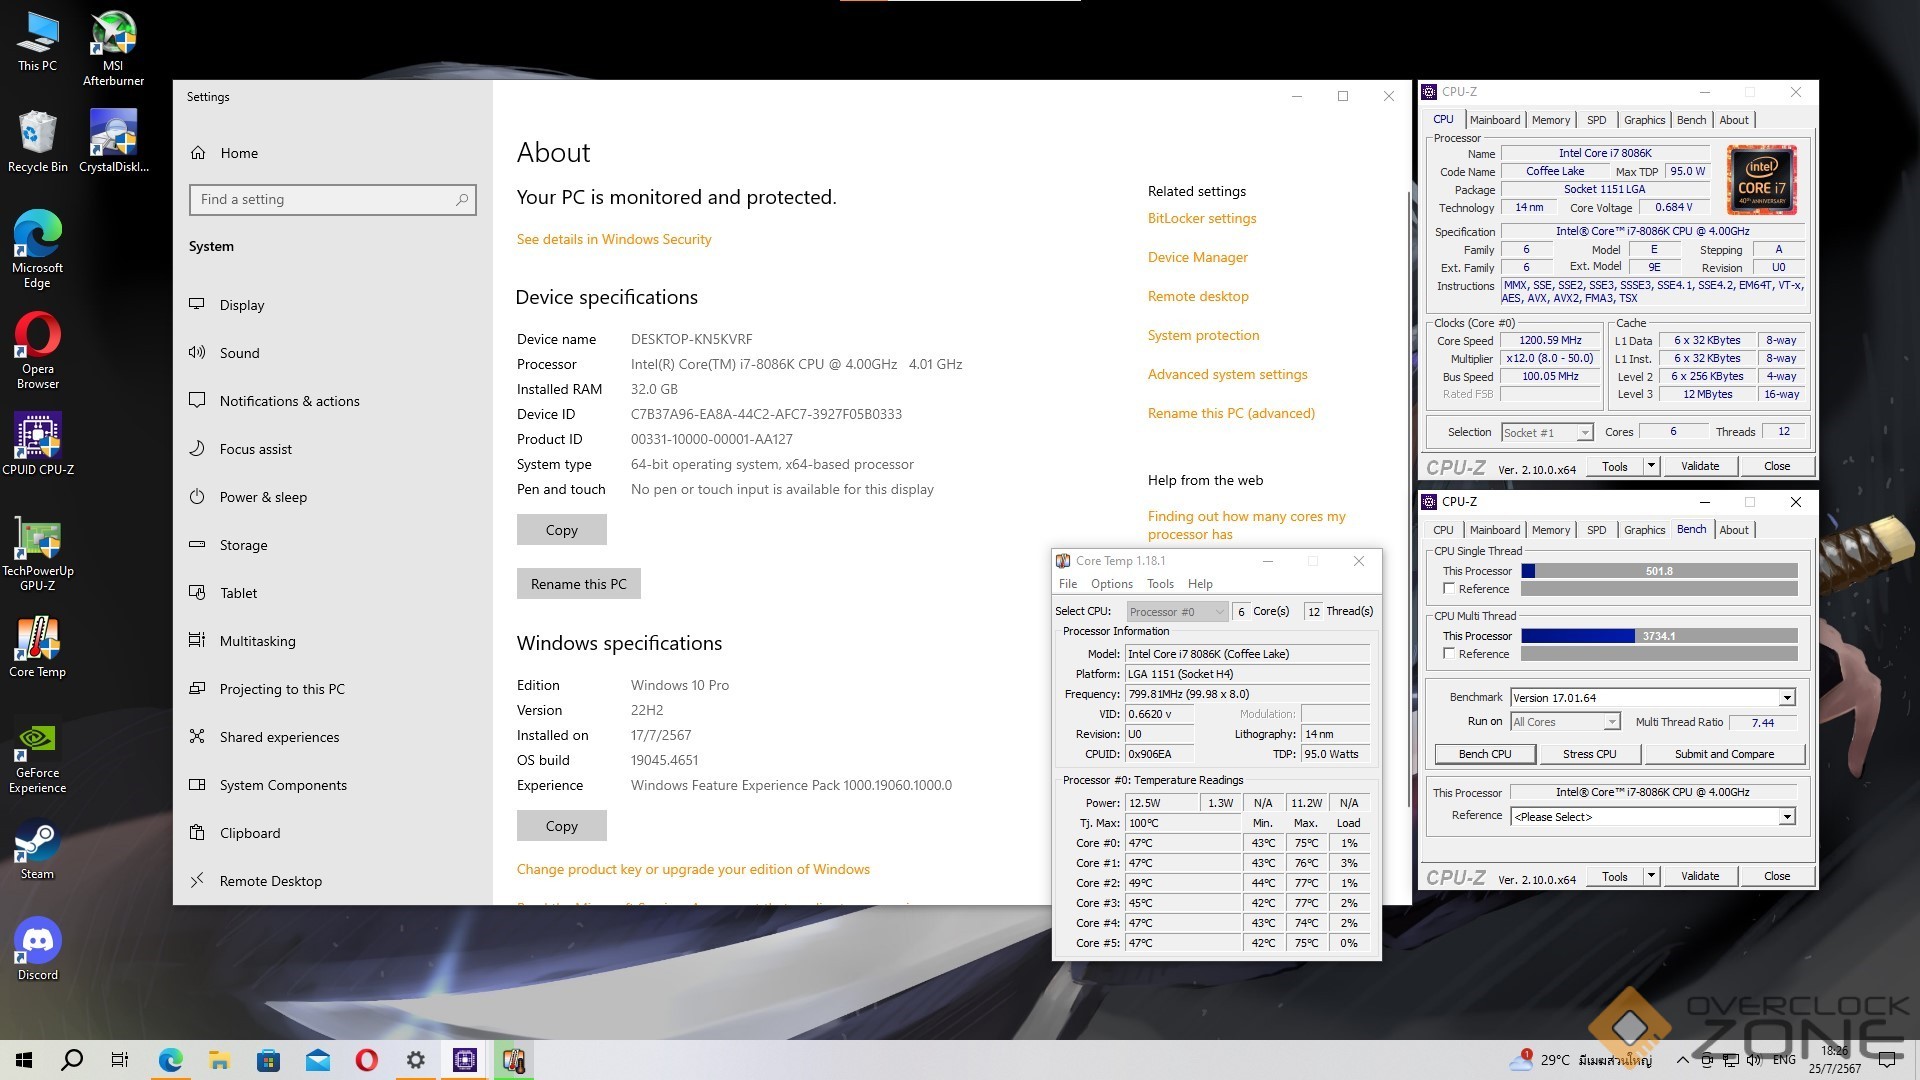The height and width of the screenshot is (1080, 1920).
Task: Click the Stress CPU button
Action: (x=1589, y=754)
